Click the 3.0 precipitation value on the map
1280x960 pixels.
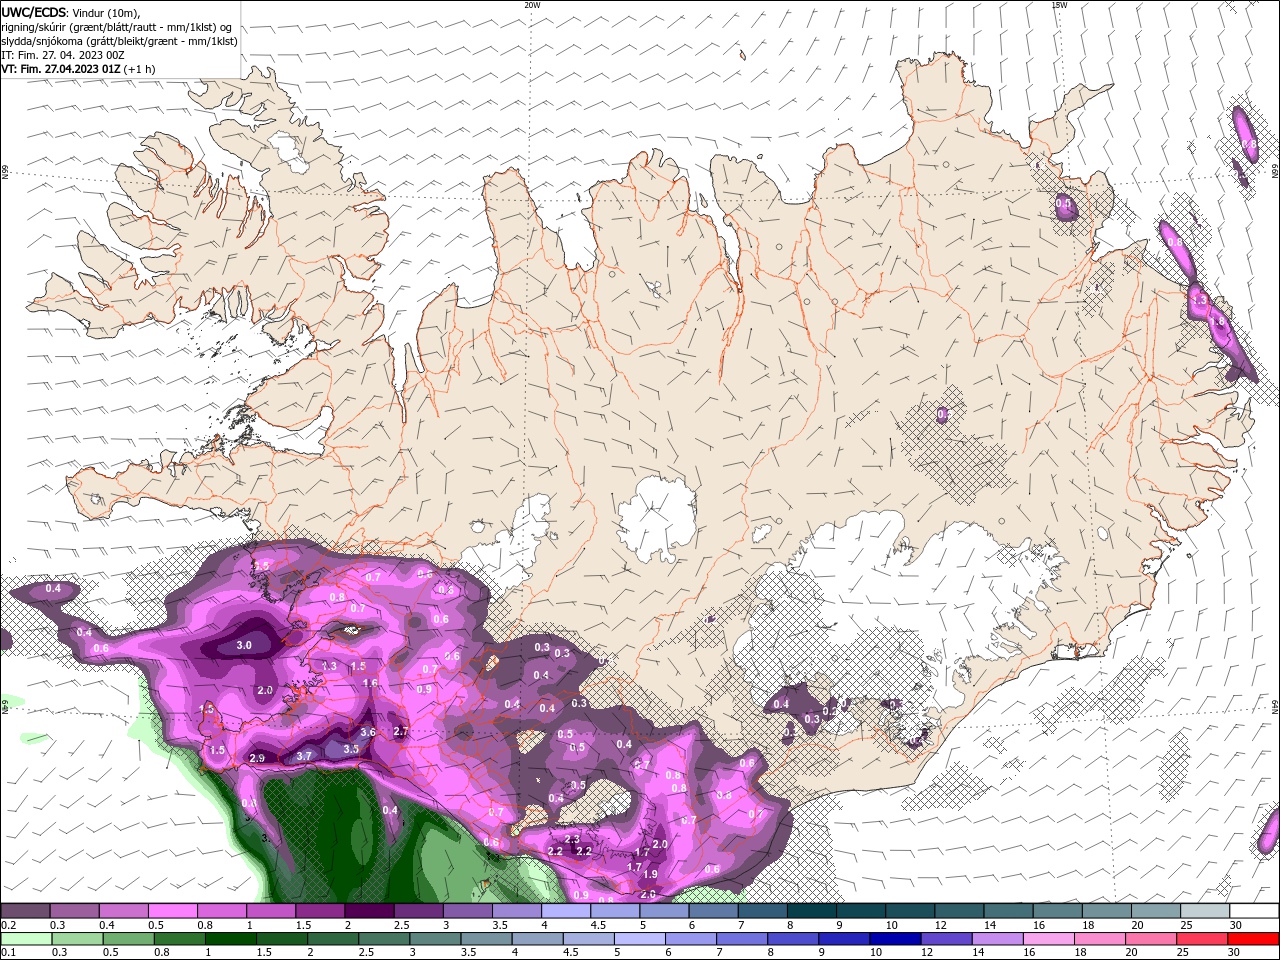coord(244,646)
